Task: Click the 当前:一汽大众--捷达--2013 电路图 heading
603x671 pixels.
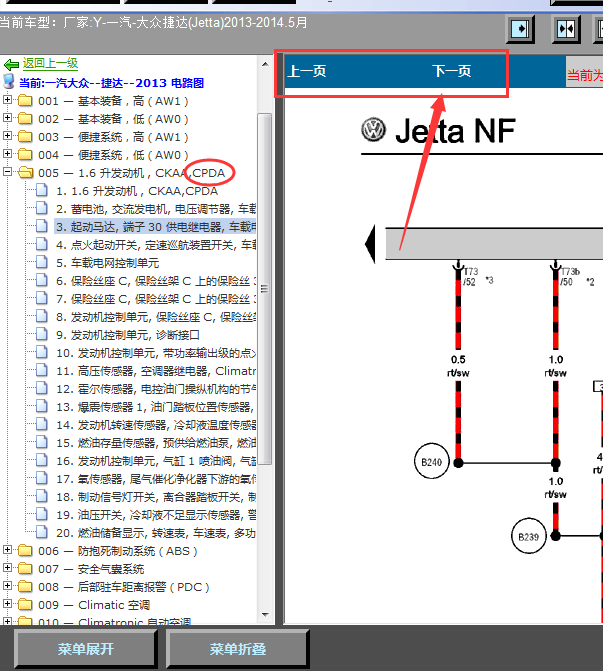Action: (x=111, y=83)
